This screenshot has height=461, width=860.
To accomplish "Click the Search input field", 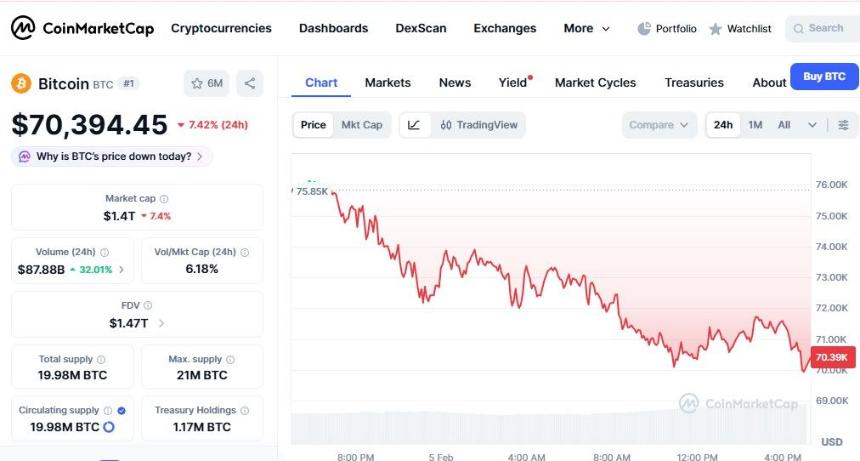I will pyautogui.click(x=824, y=28).
